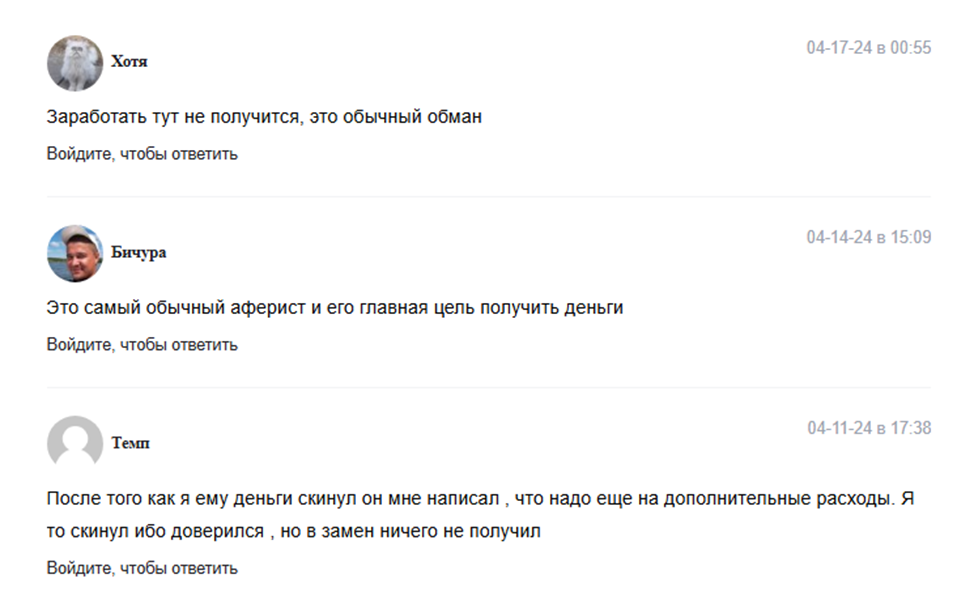
Task: Click the comment starting 'Это самый обычный аферист'
Action: 334,308
